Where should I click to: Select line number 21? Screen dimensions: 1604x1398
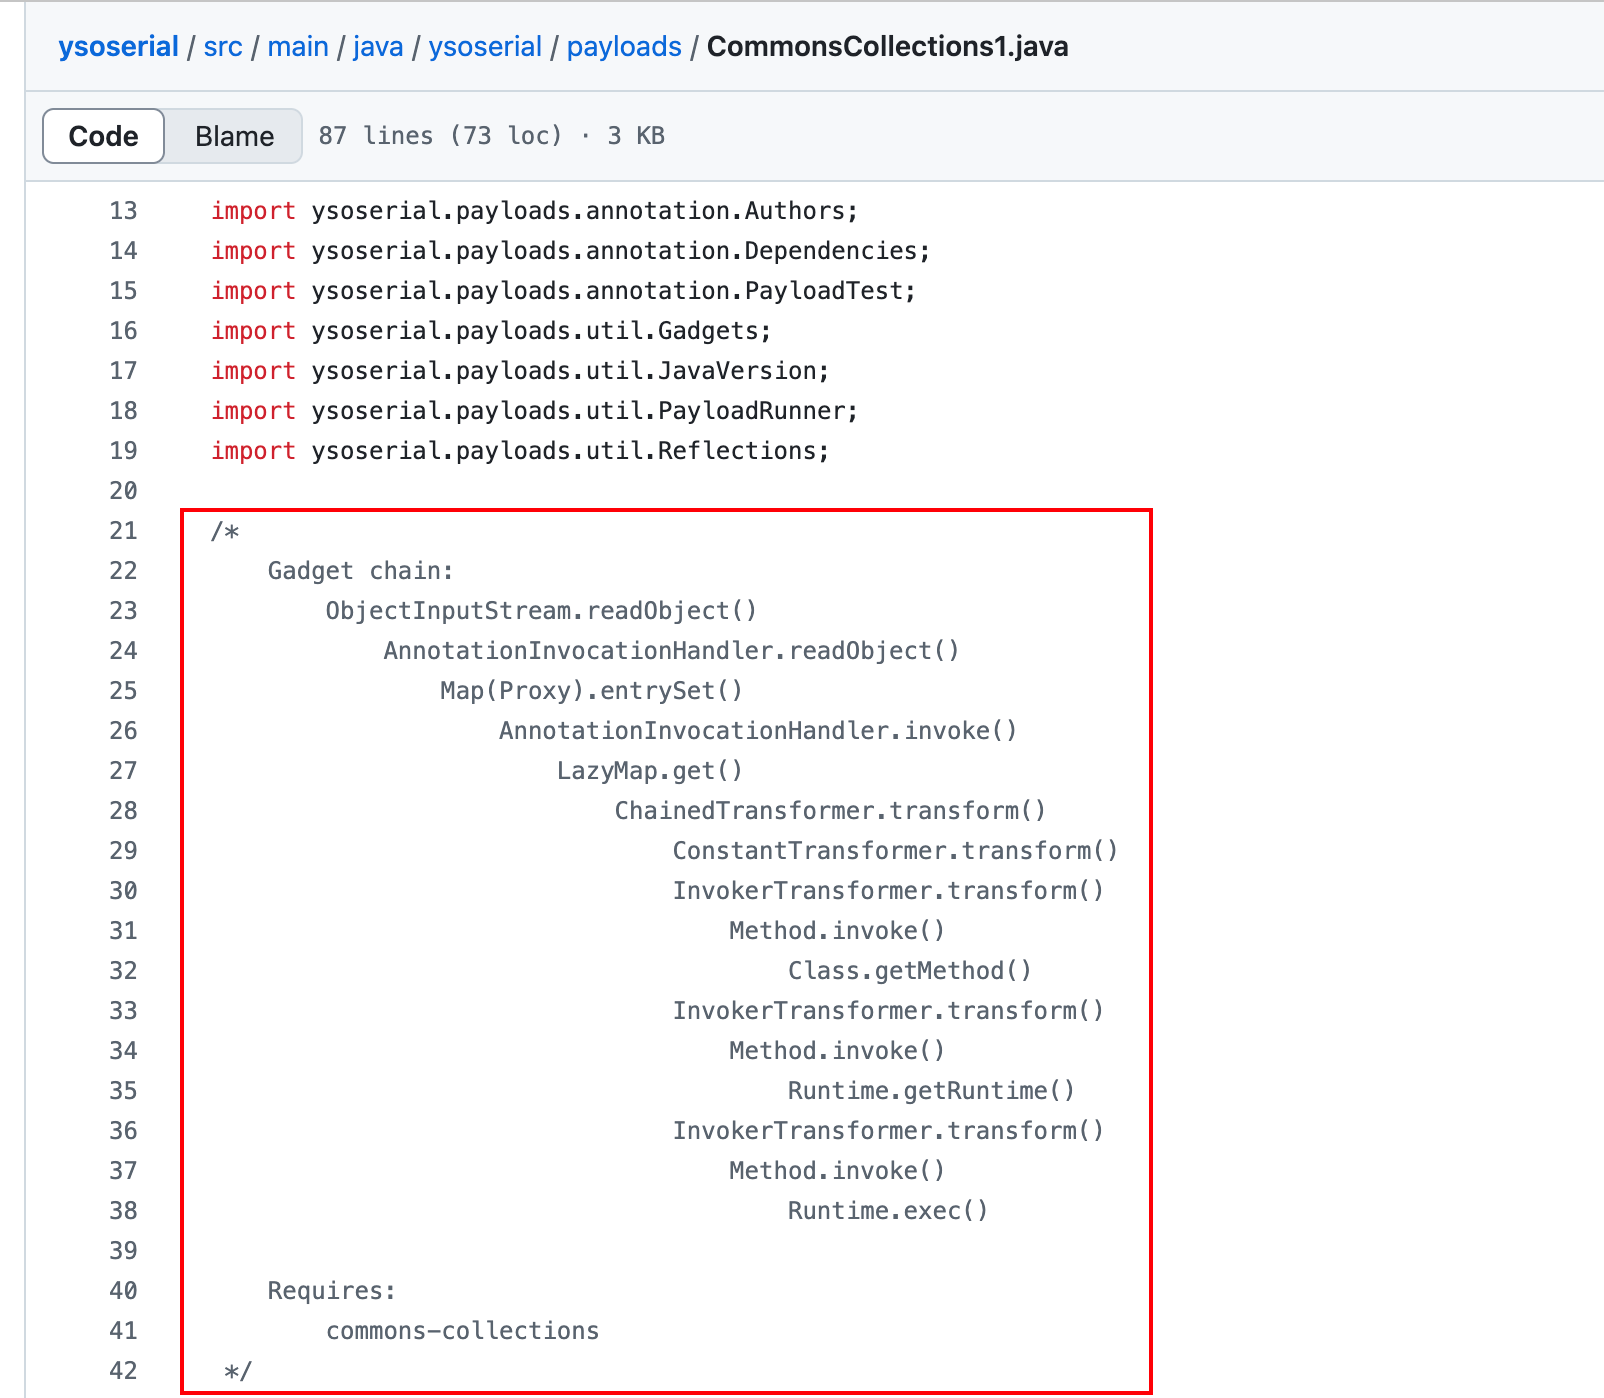(123, 531)
